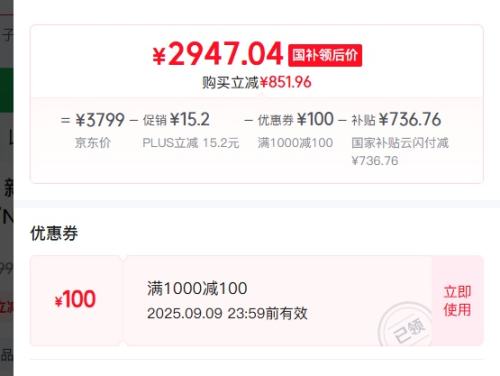The width and height of the screenshot is (500, 376).
Task: Click the green bar behind the overlay
Action: (x=7, y=90)
